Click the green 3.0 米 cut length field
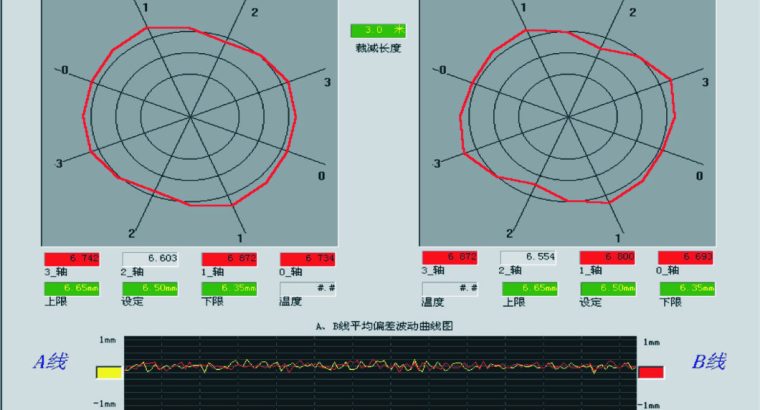 click(x=378, y=31)
